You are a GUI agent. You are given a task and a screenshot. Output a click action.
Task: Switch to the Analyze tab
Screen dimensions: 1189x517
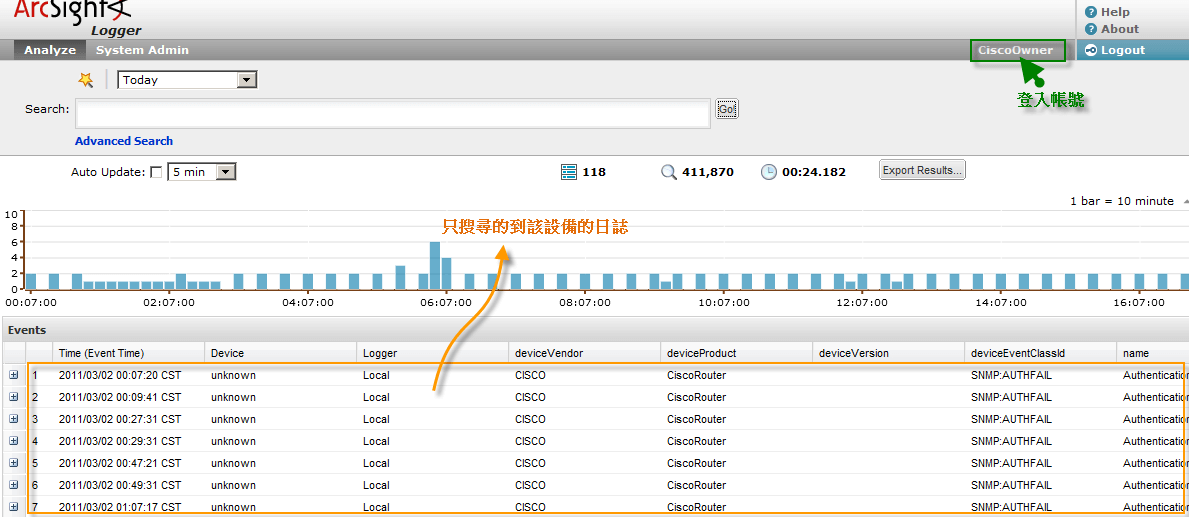[x=50, y=50]
